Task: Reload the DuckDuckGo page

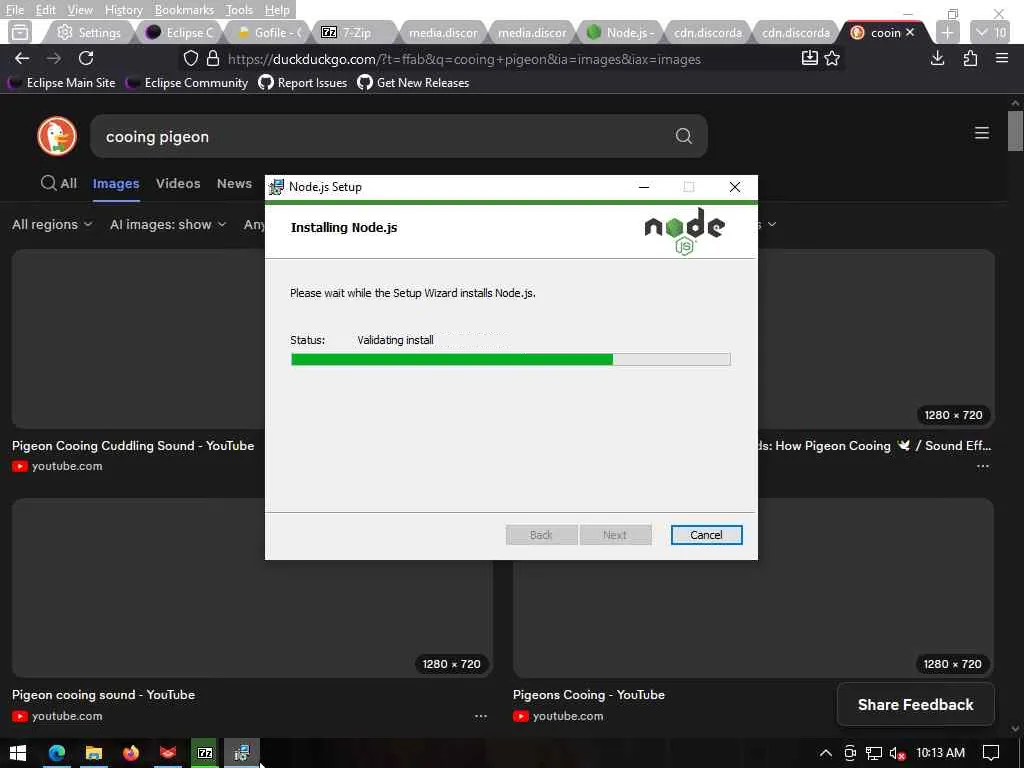Action: (x=86, y=58)
